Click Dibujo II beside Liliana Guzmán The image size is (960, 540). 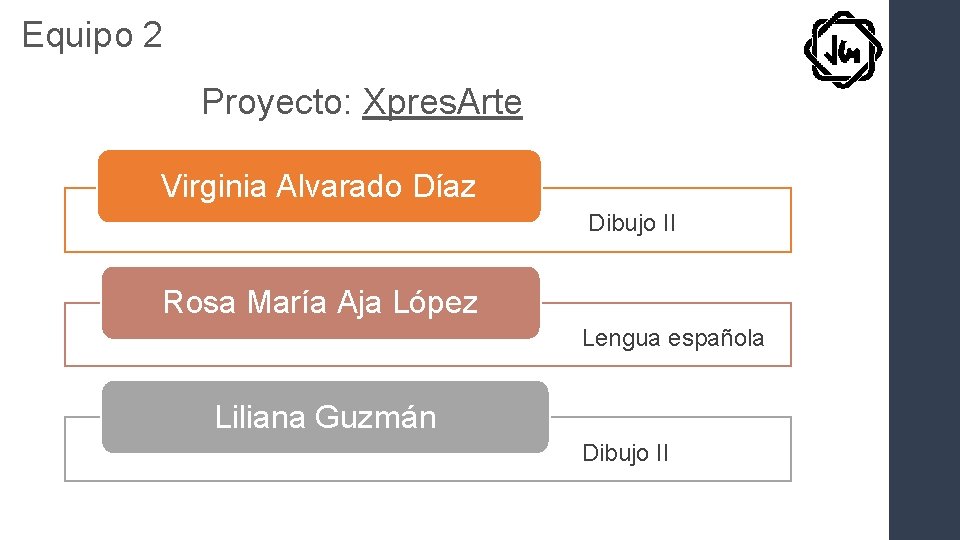626,453
